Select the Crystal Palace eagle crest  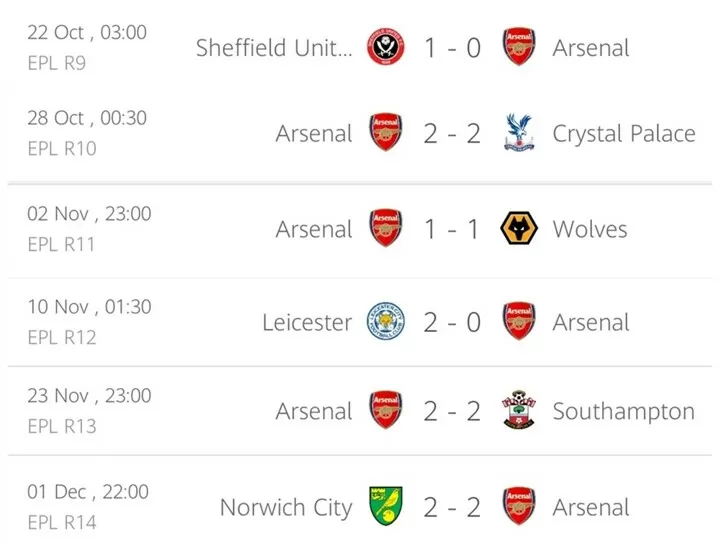point(519,133)
